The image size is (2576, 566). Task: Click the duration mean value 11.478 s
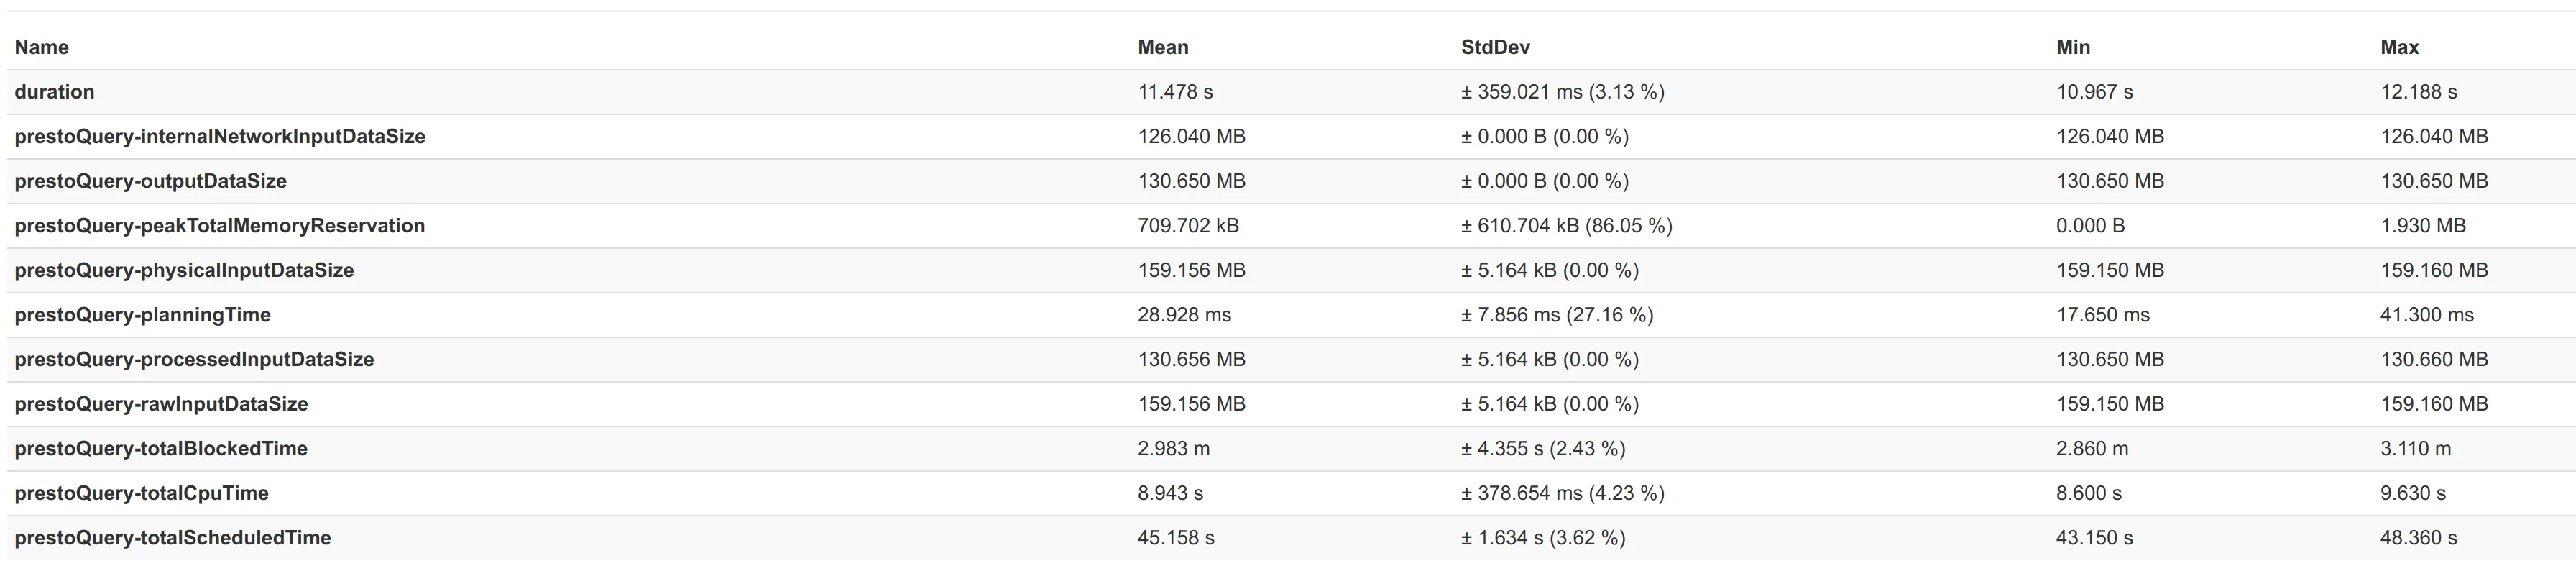[x=1174, y=92]
